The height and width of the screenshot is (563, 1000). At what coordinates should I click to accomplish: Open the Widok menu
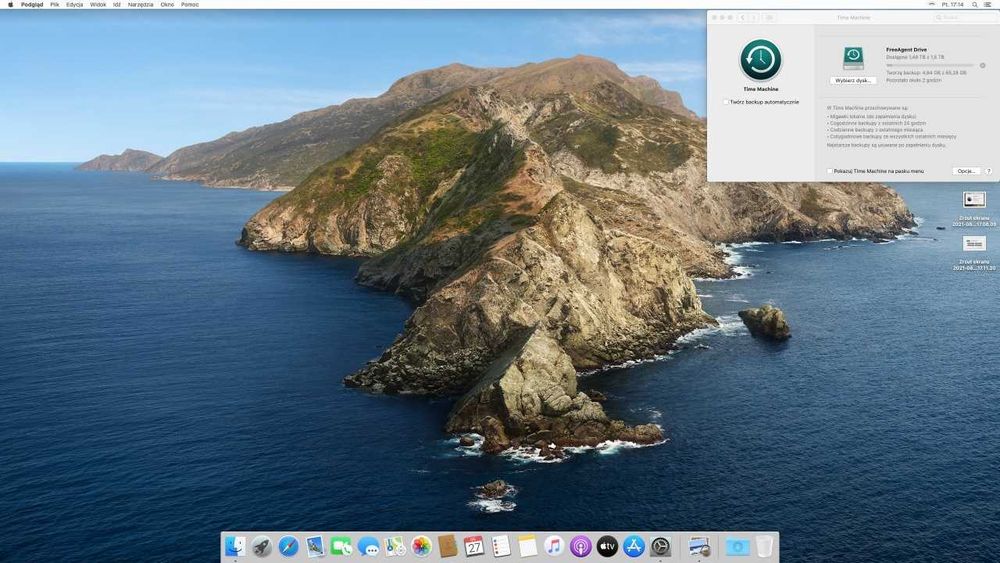pyautogui.click(x=98, y=4)
